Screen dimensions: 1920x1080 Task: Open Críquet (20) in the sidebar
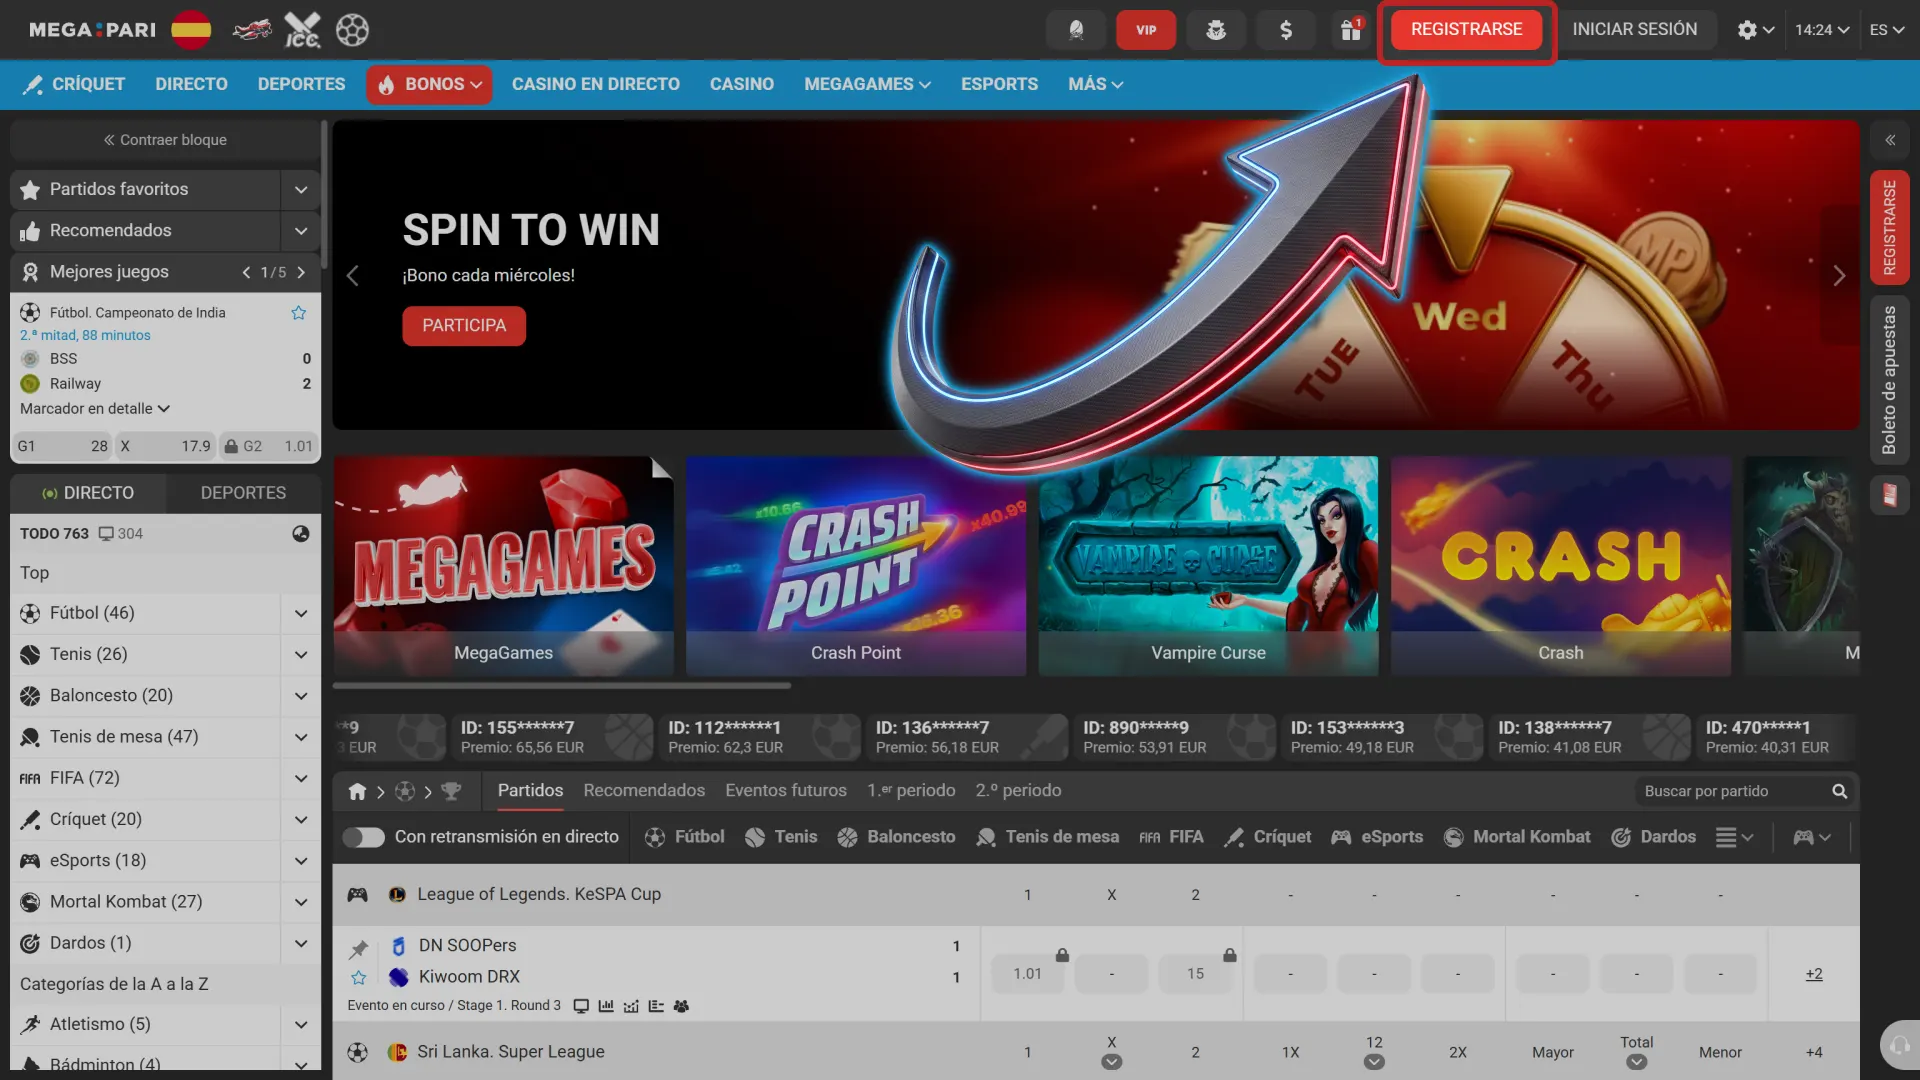point(145,819)
